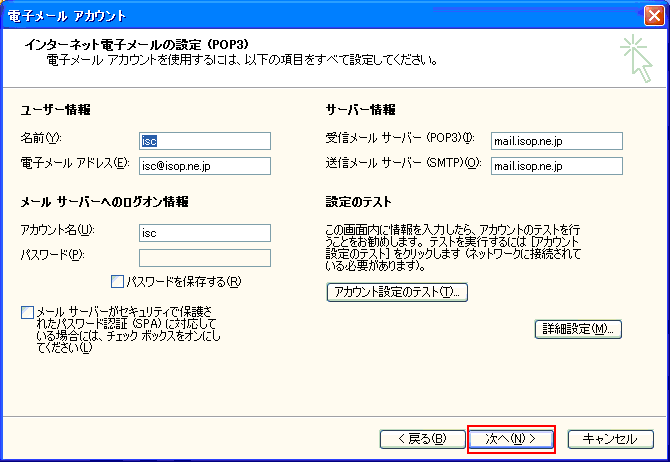
Task: Click the インターネット電子メールの設定 (POP3) title
Action: tap(136, 44)
